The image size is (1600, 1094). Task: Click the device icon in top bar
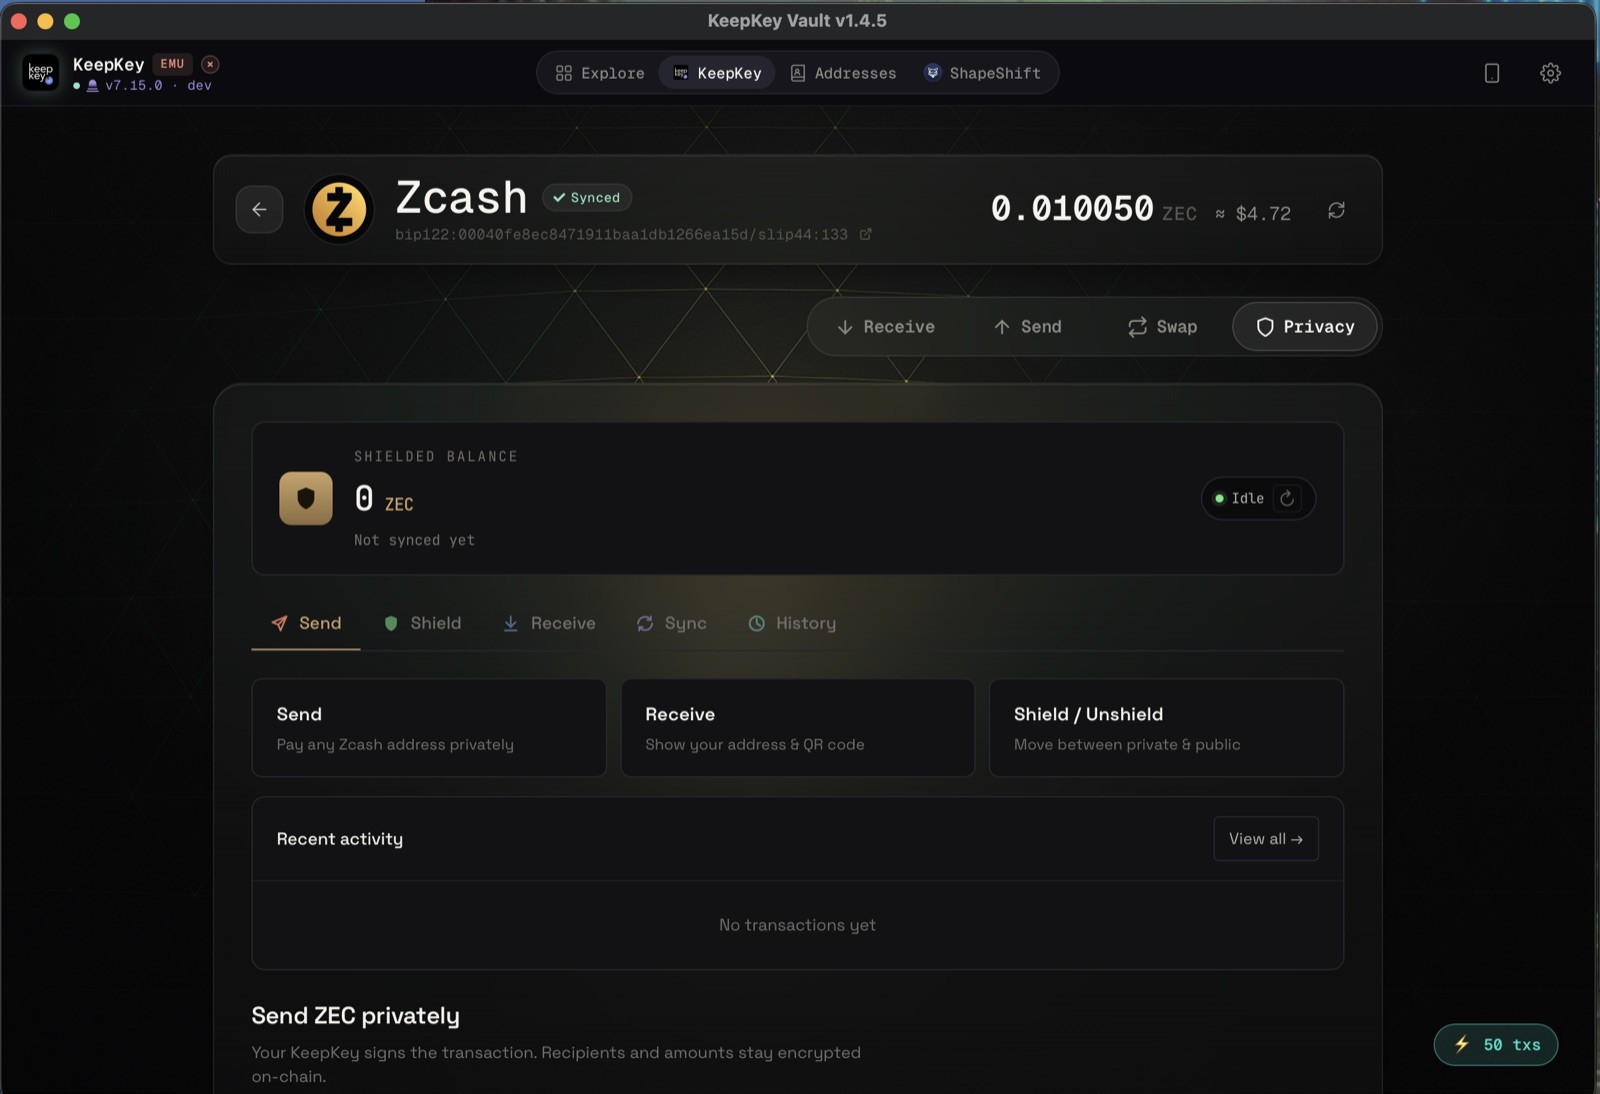pos(1491,73)
